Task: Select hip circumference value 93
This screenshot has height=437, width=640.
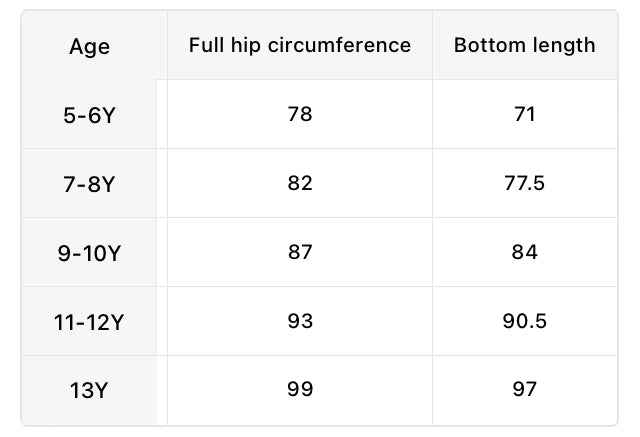Action: 299,321
